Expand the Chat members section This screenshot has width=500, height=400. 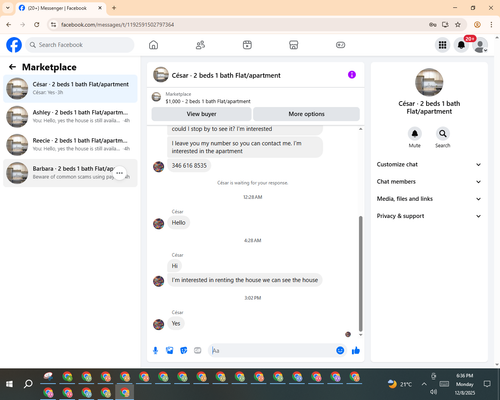click(x=429, y=182)
